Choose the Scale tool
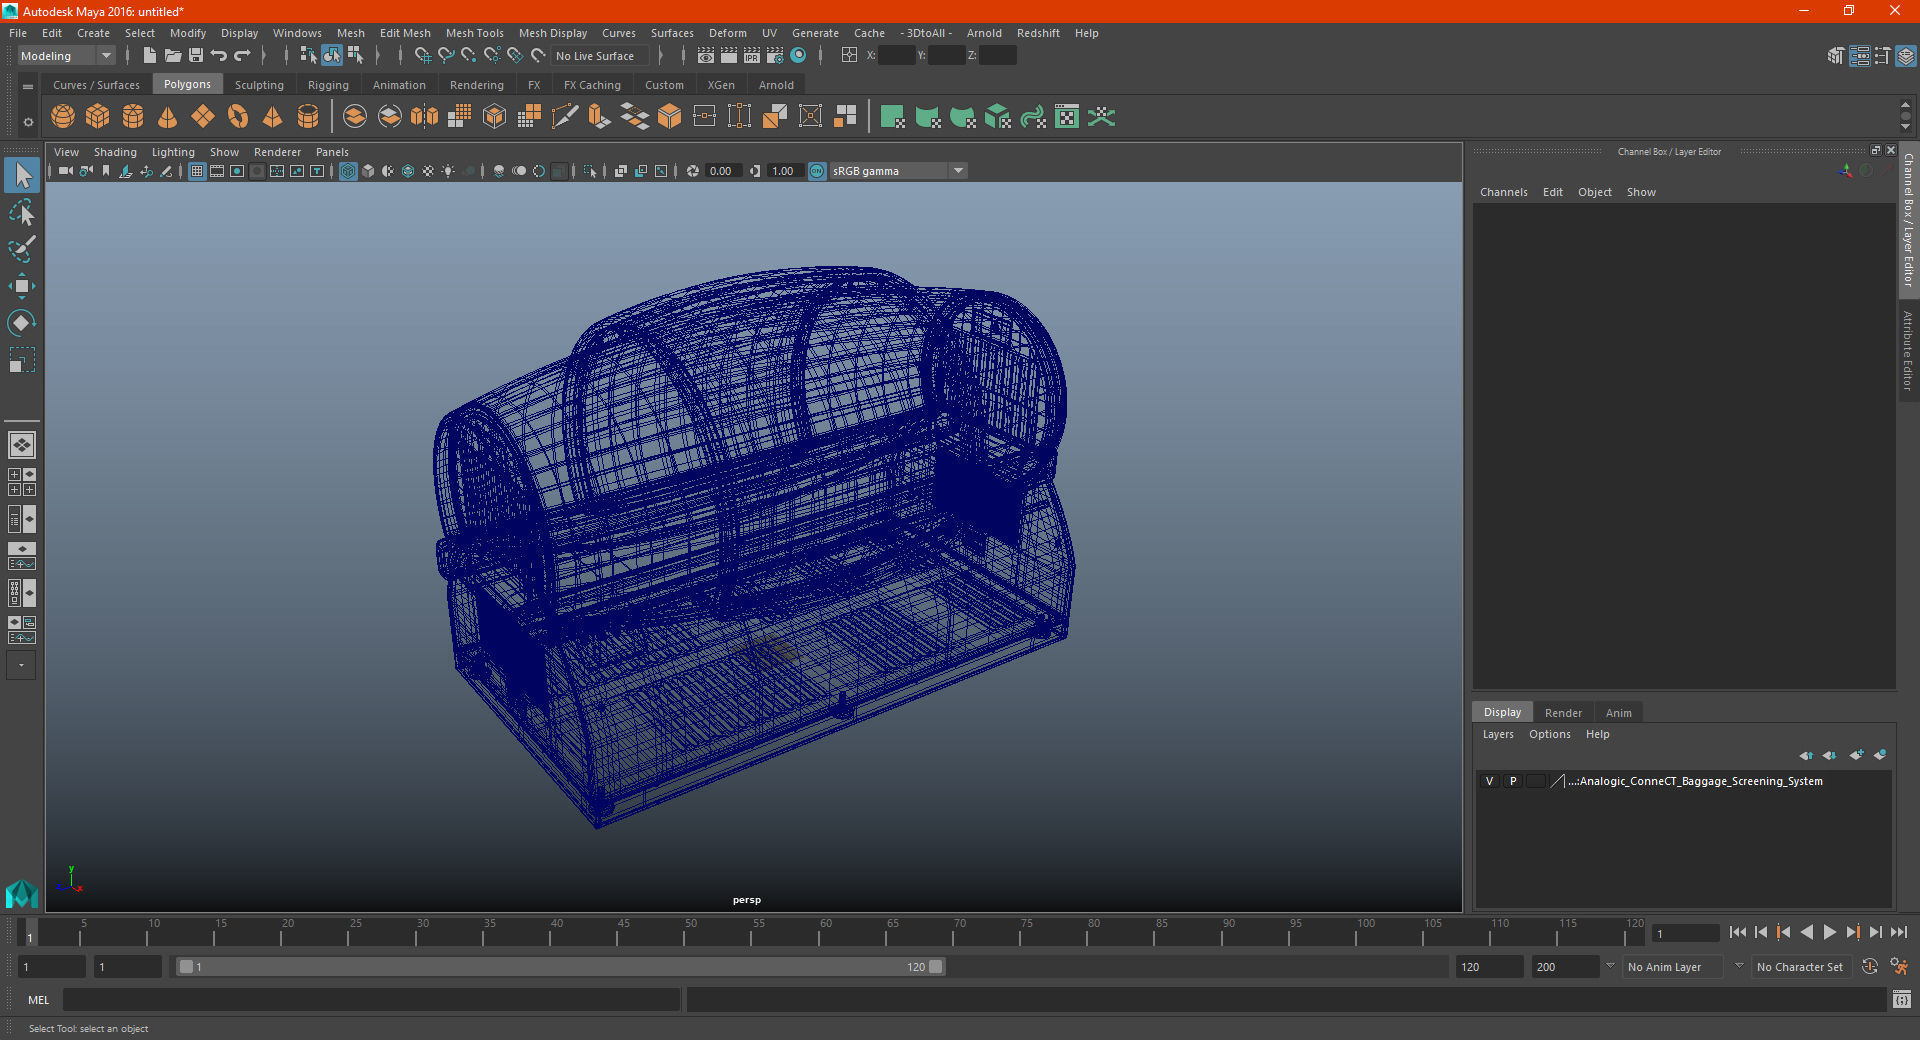This screenshot has width=1920, height=1040. (22, 359)
